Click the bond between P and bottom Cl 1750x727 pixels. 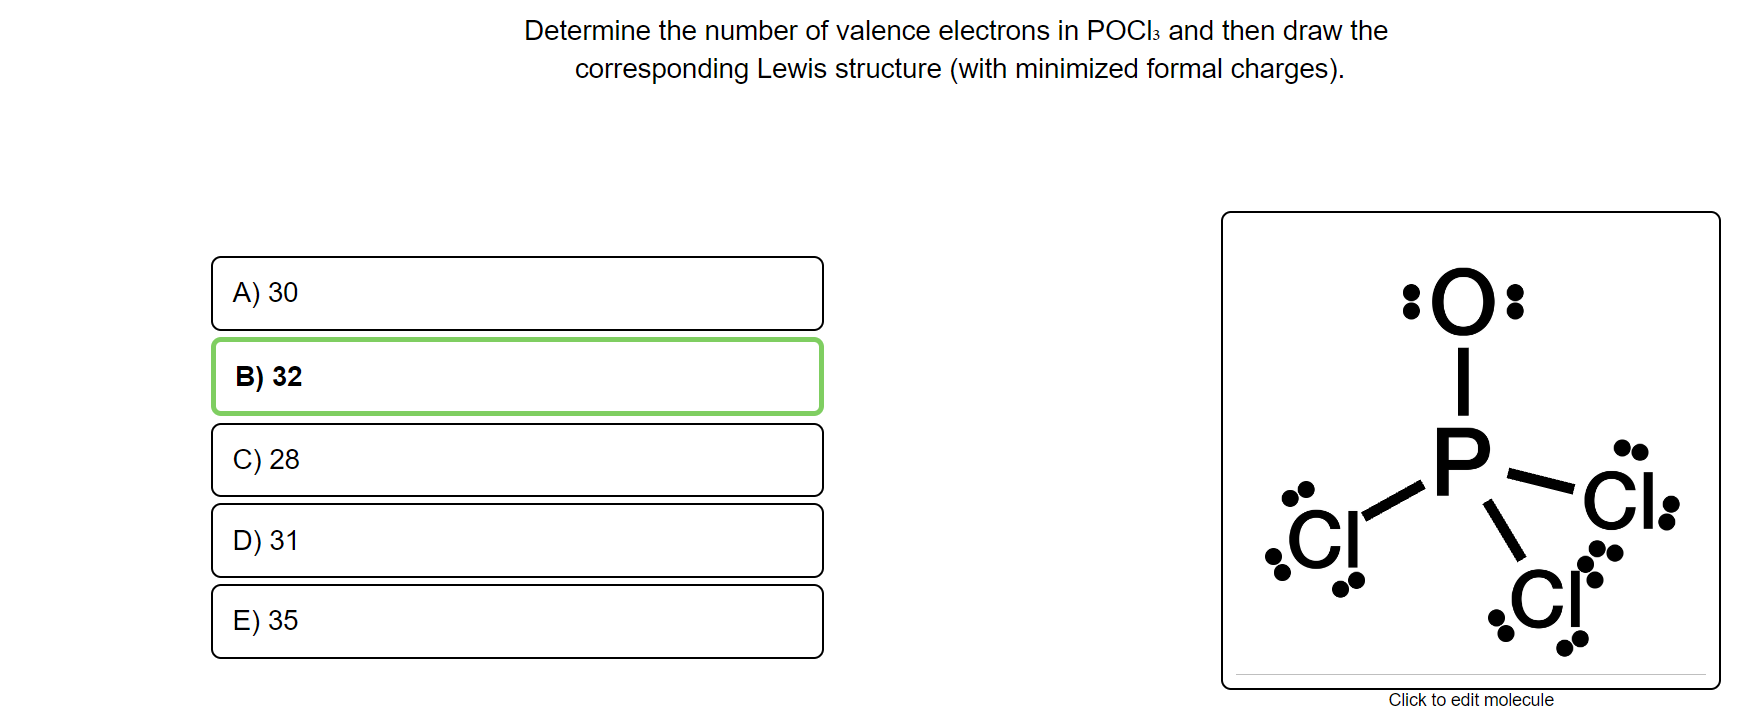pyautogui.click(x=1505, y=530)
